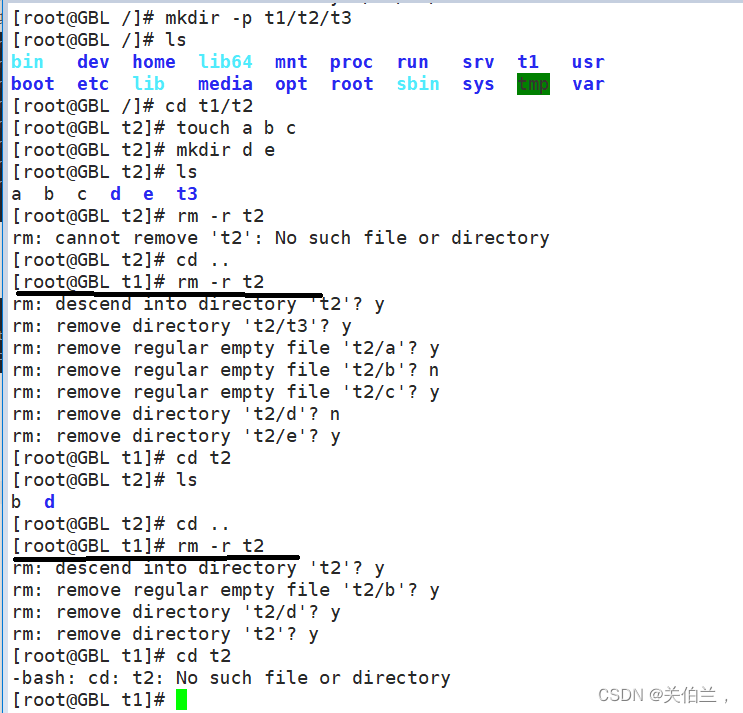Click the second listing's blue 'd' entry

49,502
